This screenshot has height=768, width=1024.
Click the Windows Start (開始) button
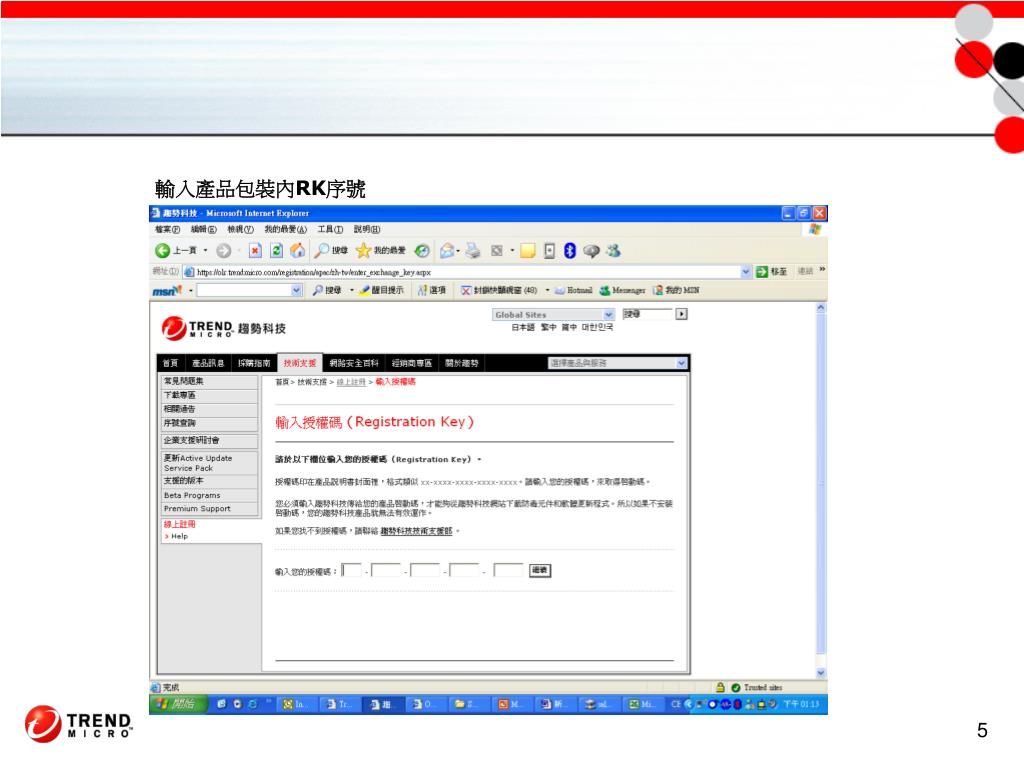pyautogui.click(x=178, y=704)
